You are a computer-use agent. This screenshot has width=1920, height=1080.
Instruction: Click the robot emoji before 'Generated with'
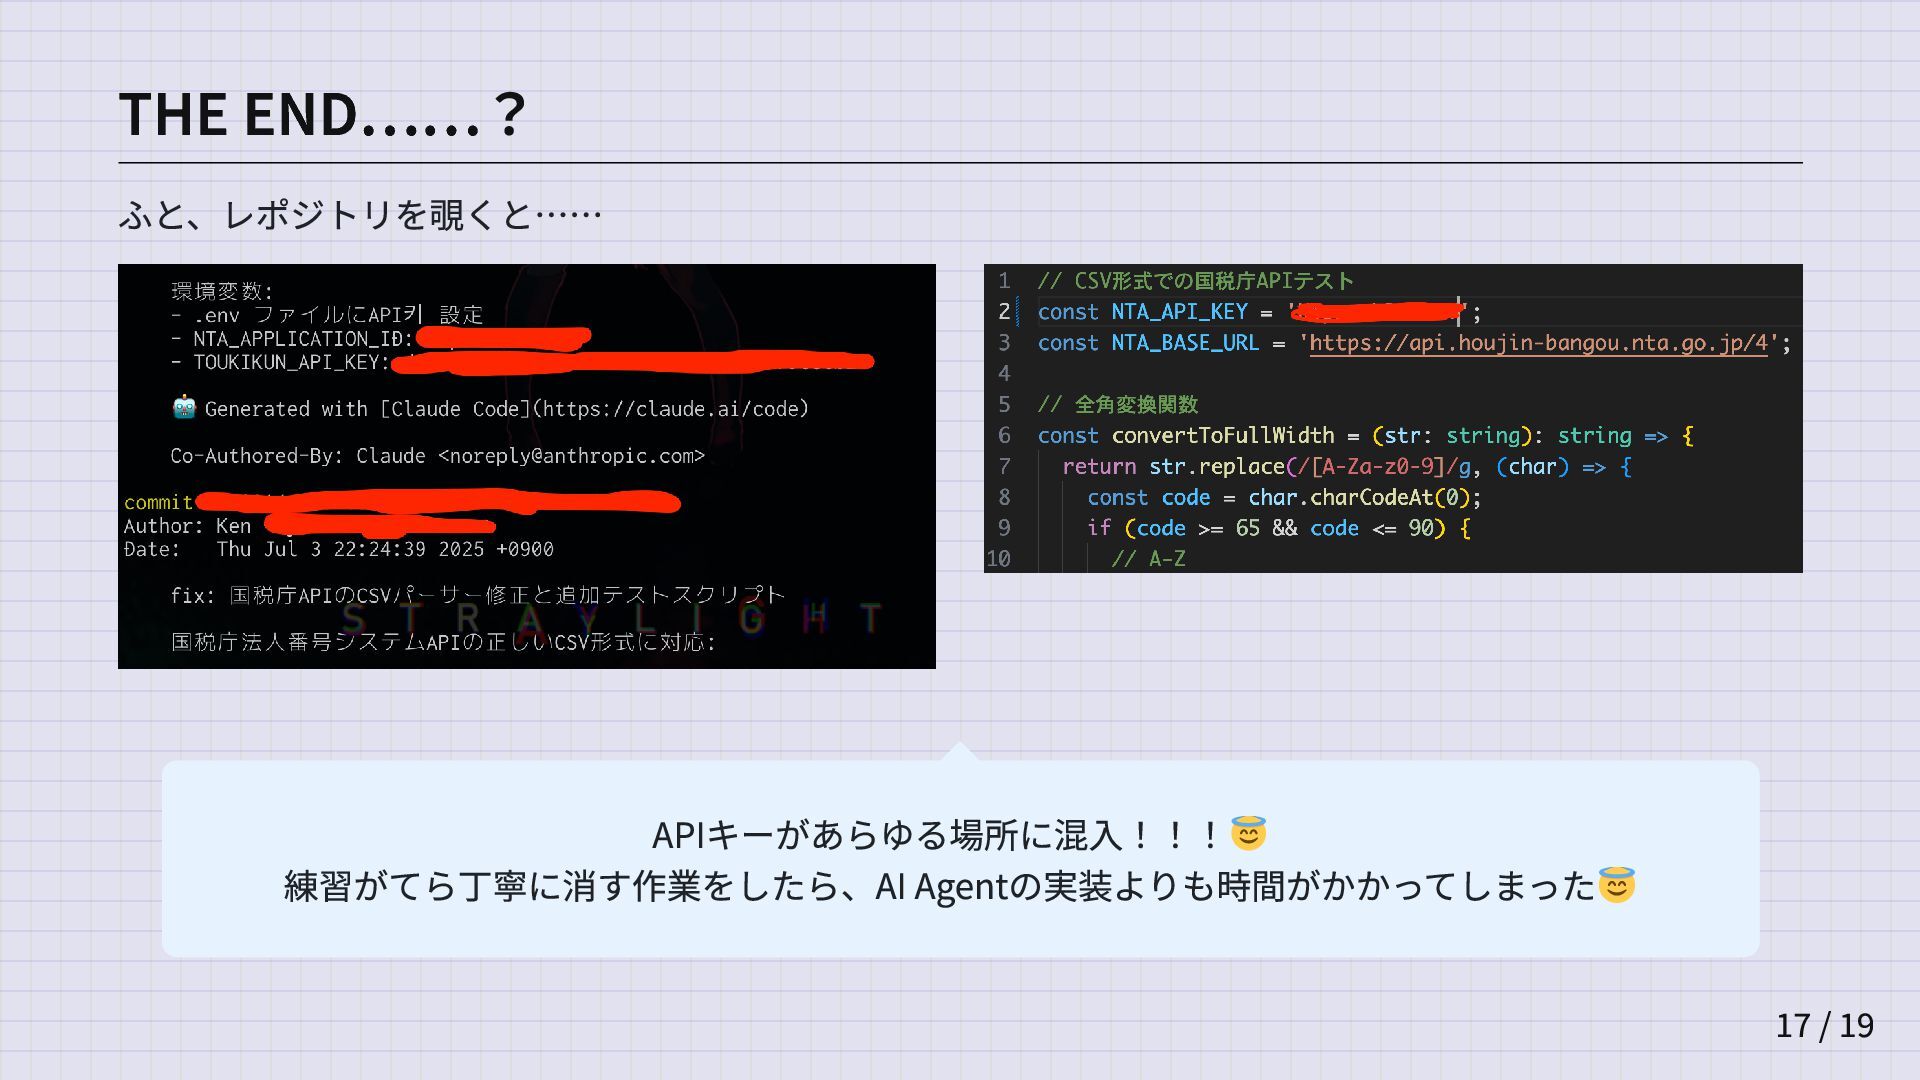[184, 408]
